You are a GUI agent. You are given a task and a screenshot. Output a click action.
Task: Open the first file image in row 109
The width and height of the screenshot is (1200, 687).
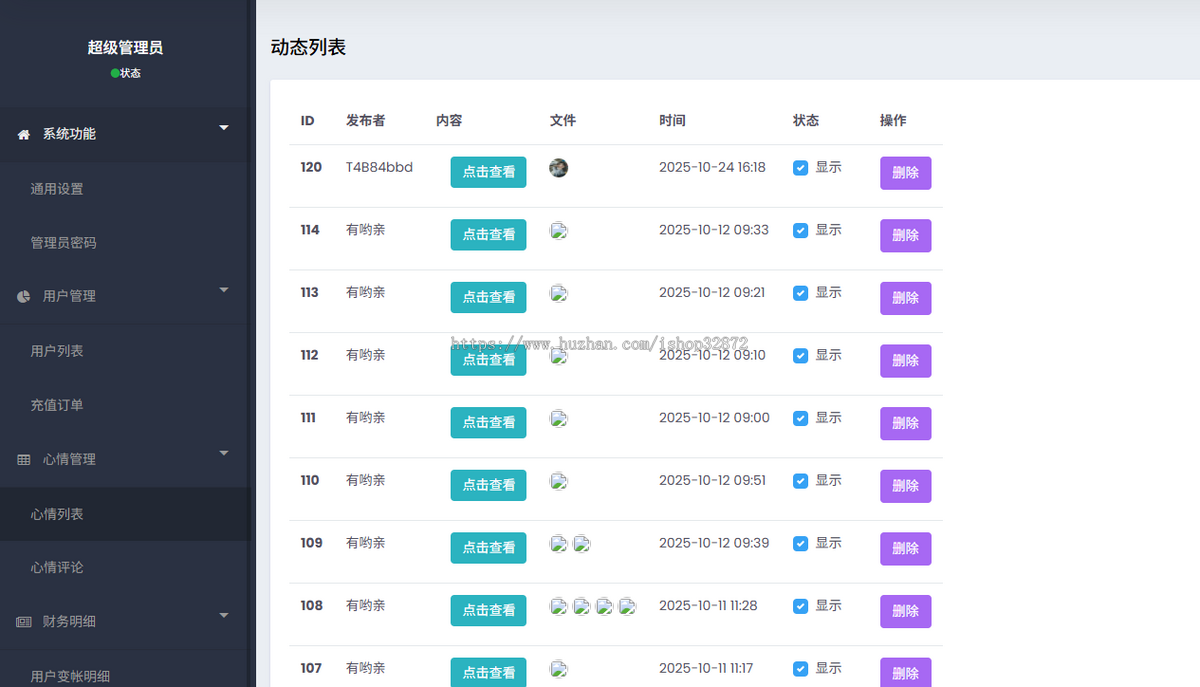pyautogui.click(x=559, y=544)
